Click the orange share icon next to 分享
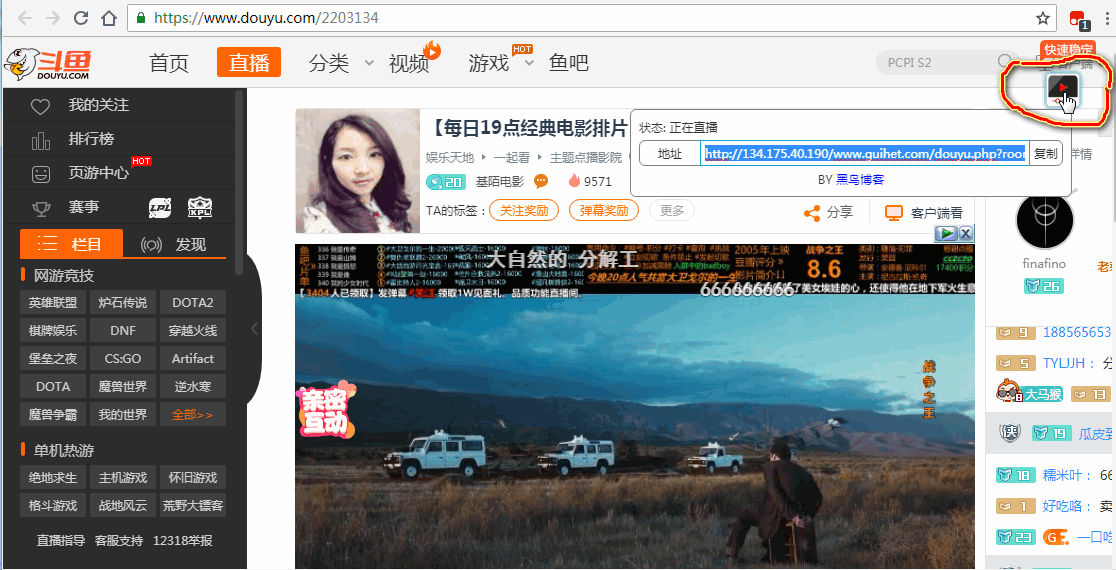 point(811,213)
